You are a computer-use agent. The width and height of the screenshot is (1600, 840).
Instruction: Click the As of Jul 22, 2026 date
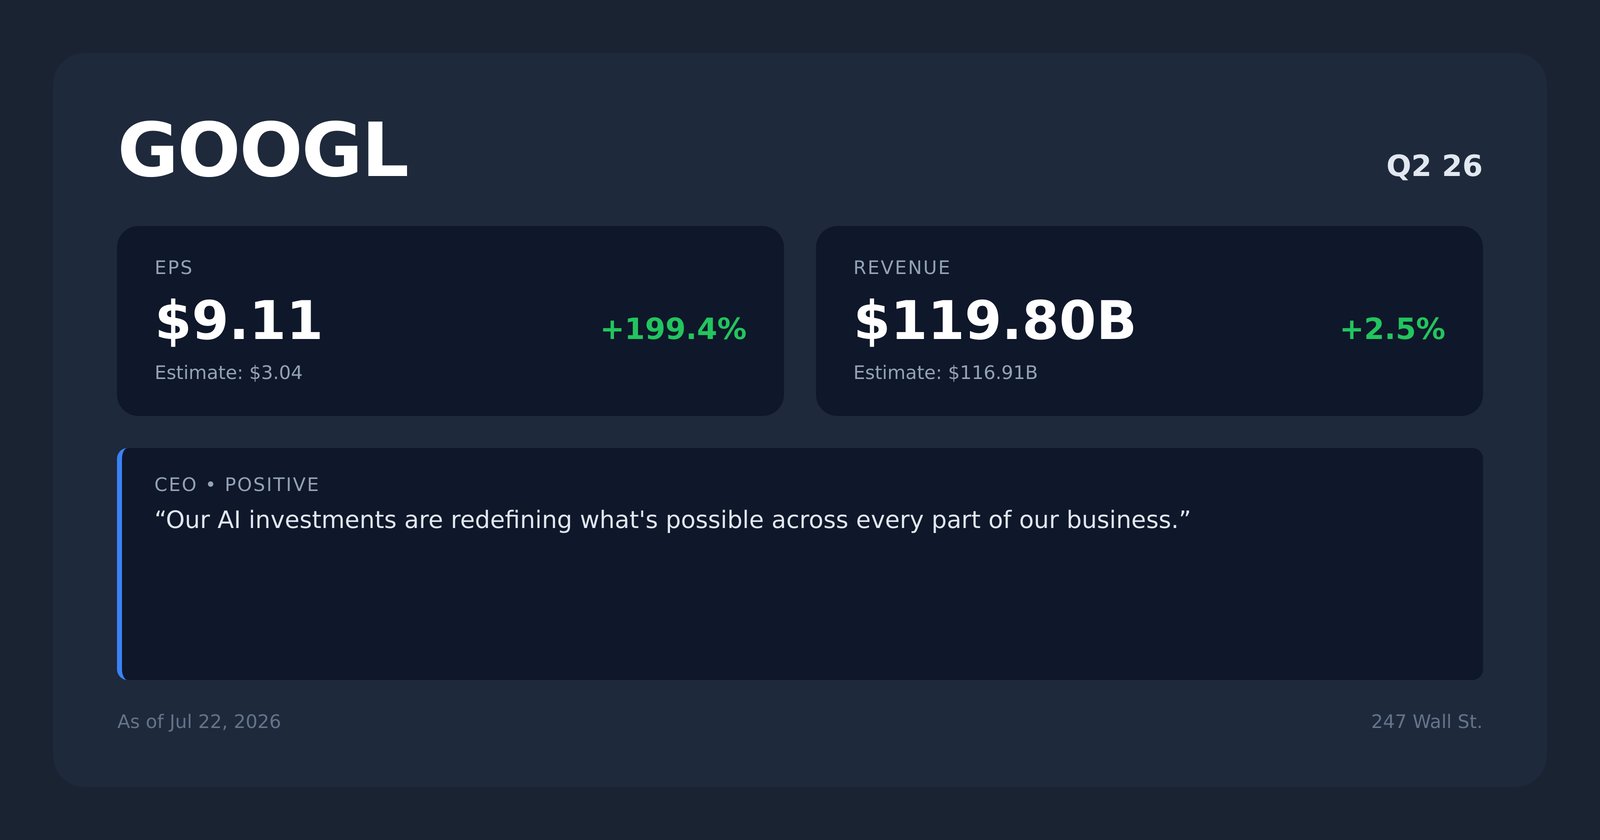pyautogui.click(x=199, y=722)
